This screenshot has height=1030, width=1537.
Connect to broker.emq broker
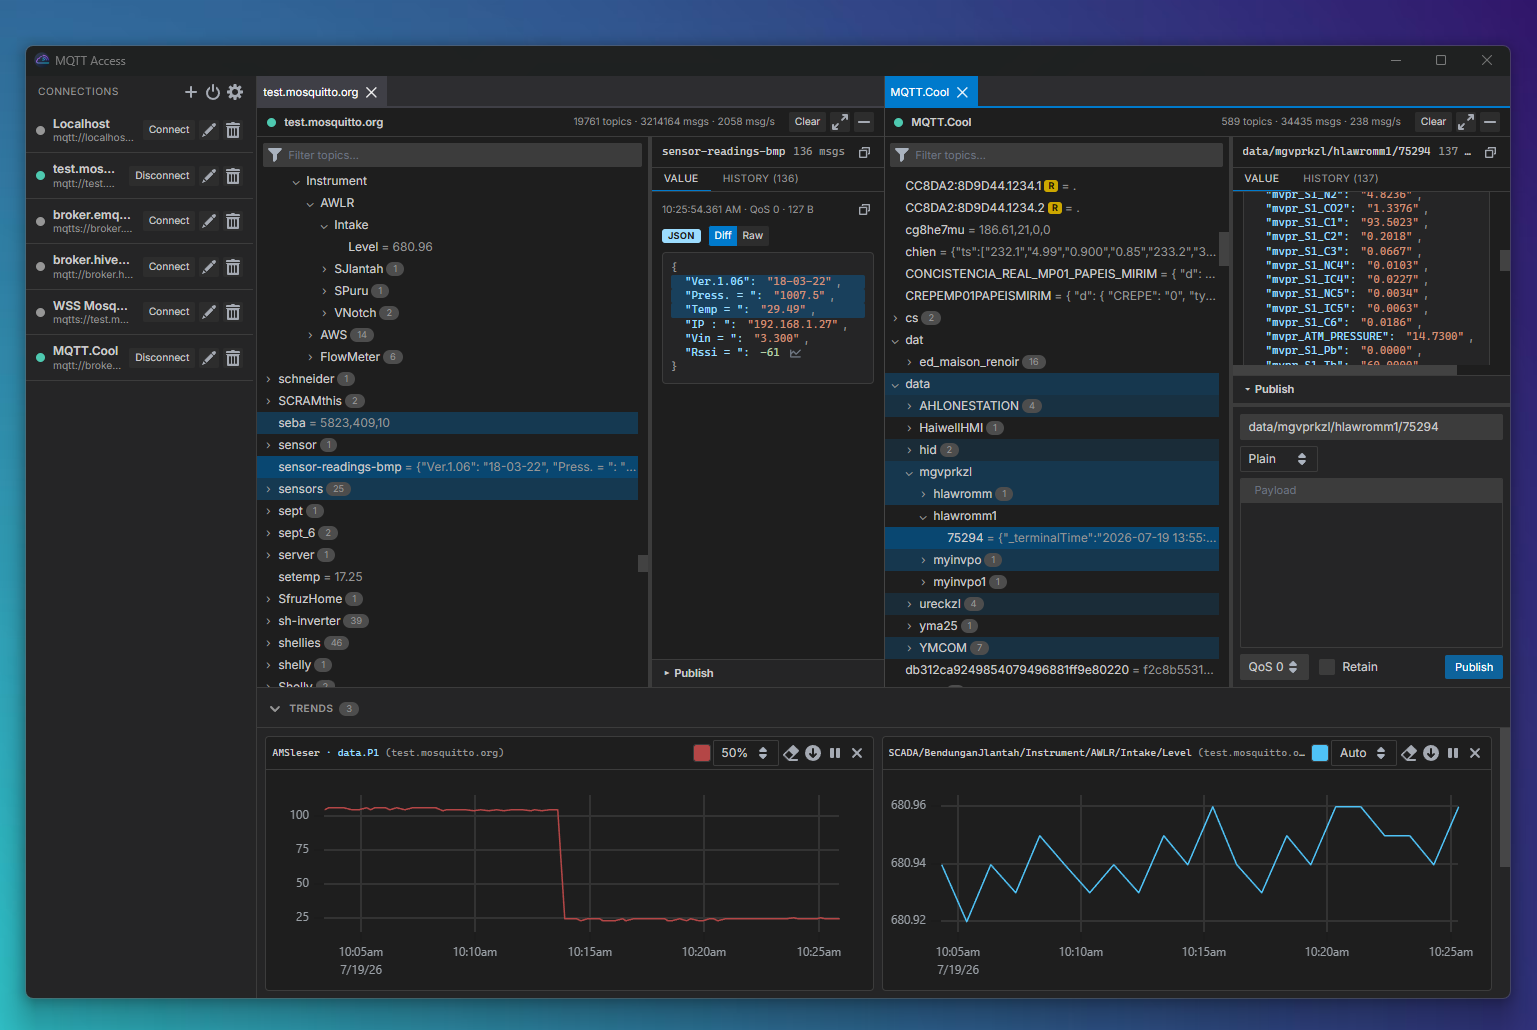pos(169,221)
